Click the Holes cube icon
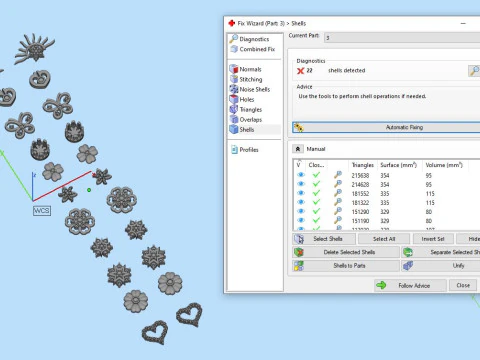 pyautogui.click(x=234, y=99)
